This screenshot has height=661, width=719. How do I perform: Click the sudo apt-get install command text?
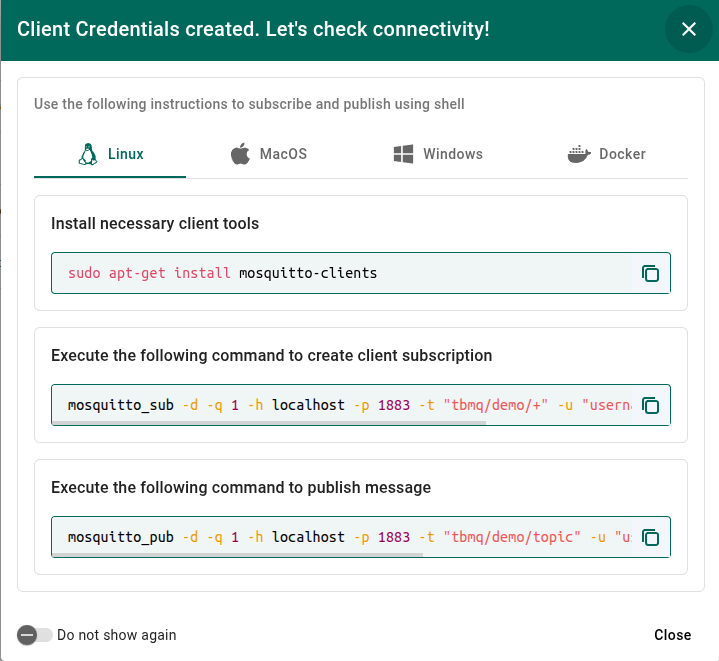[222, 273]
